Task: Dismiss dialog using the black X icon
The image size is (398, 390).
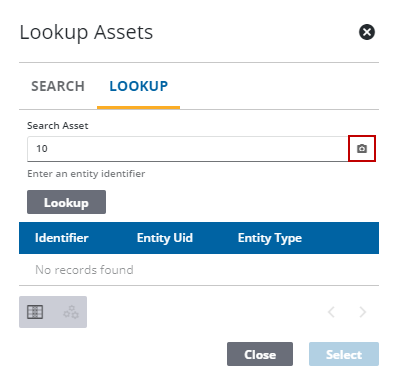Action: point(367,32)
